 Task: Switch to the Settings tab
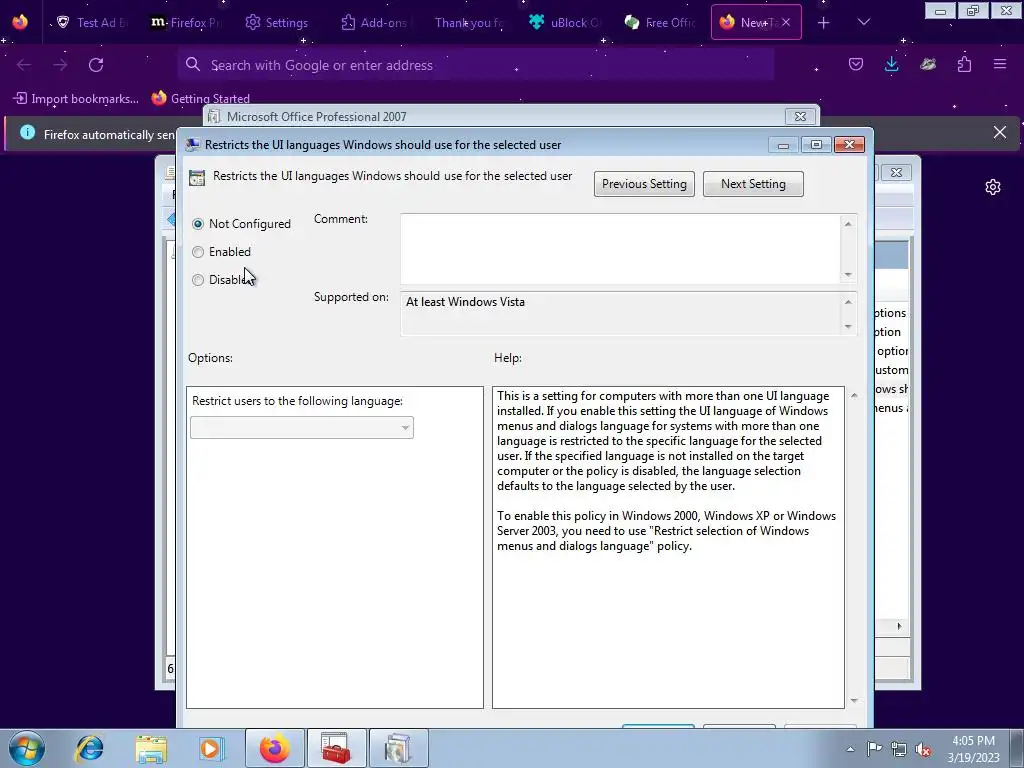click(x=278, y=22)
